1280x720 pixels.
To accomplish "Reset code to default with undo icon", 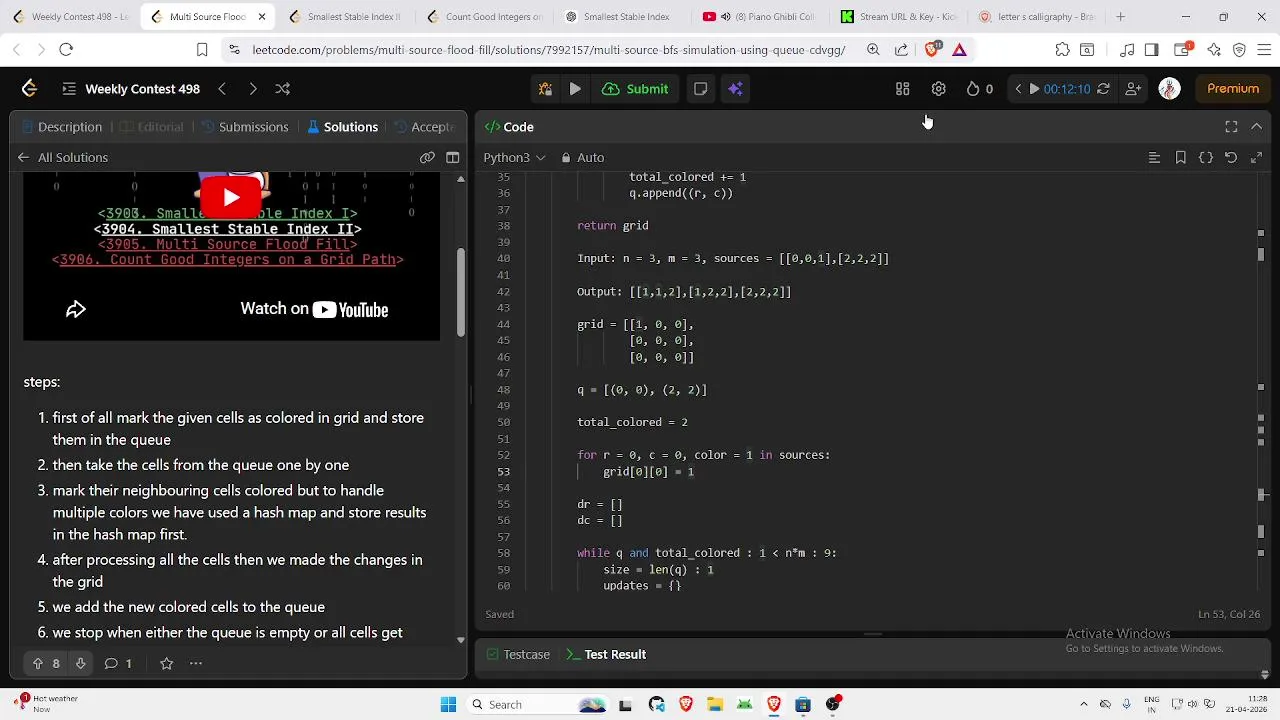I will coord(1231,157).
